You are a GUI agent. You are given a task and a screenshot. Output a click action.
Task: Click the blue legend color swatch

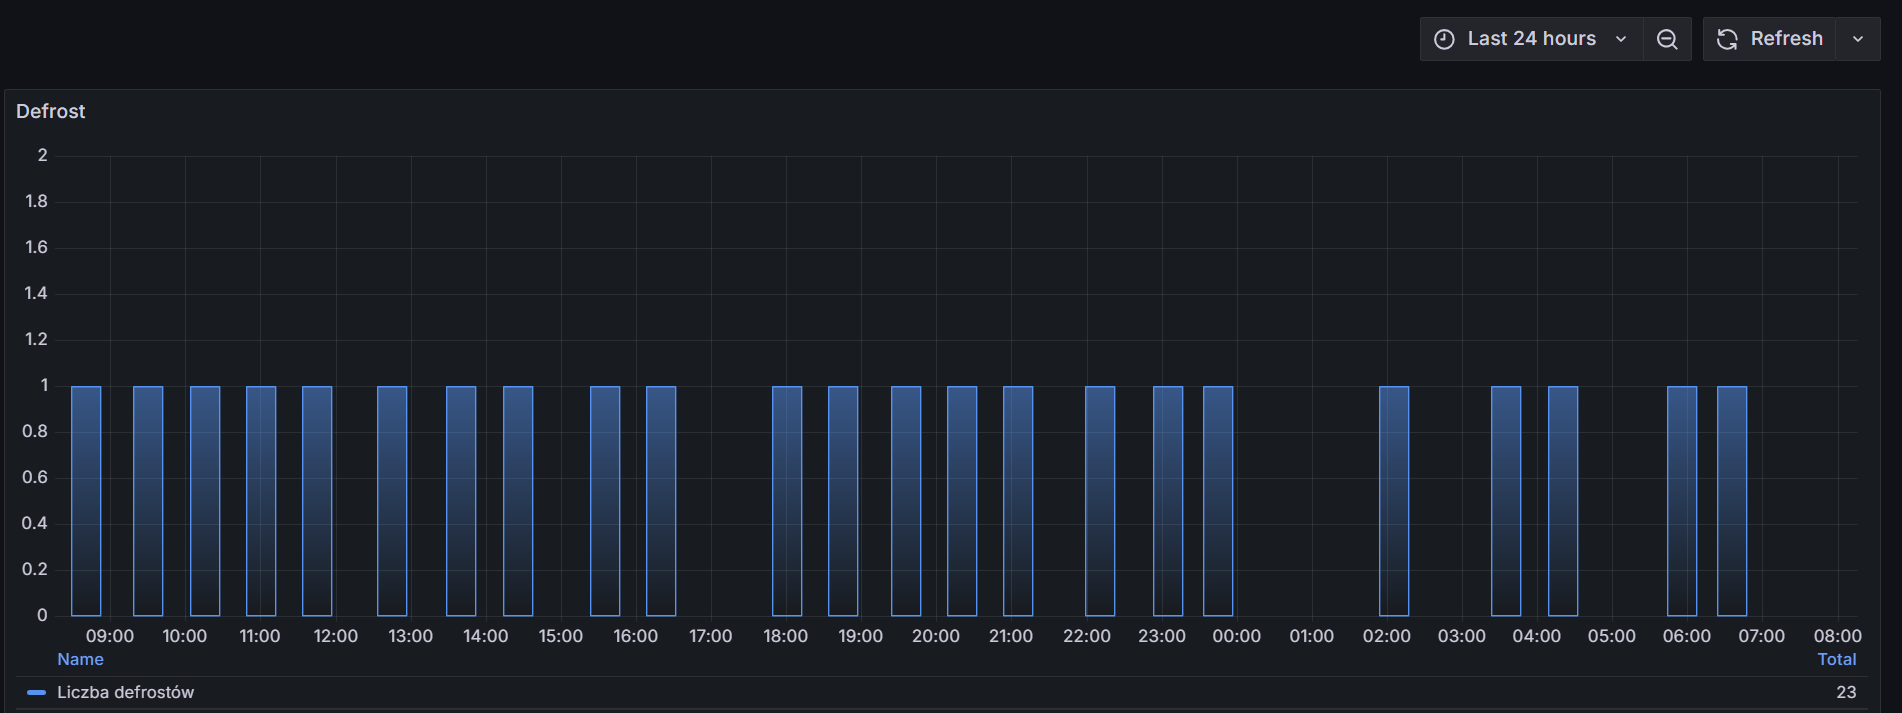pos(37,692)
